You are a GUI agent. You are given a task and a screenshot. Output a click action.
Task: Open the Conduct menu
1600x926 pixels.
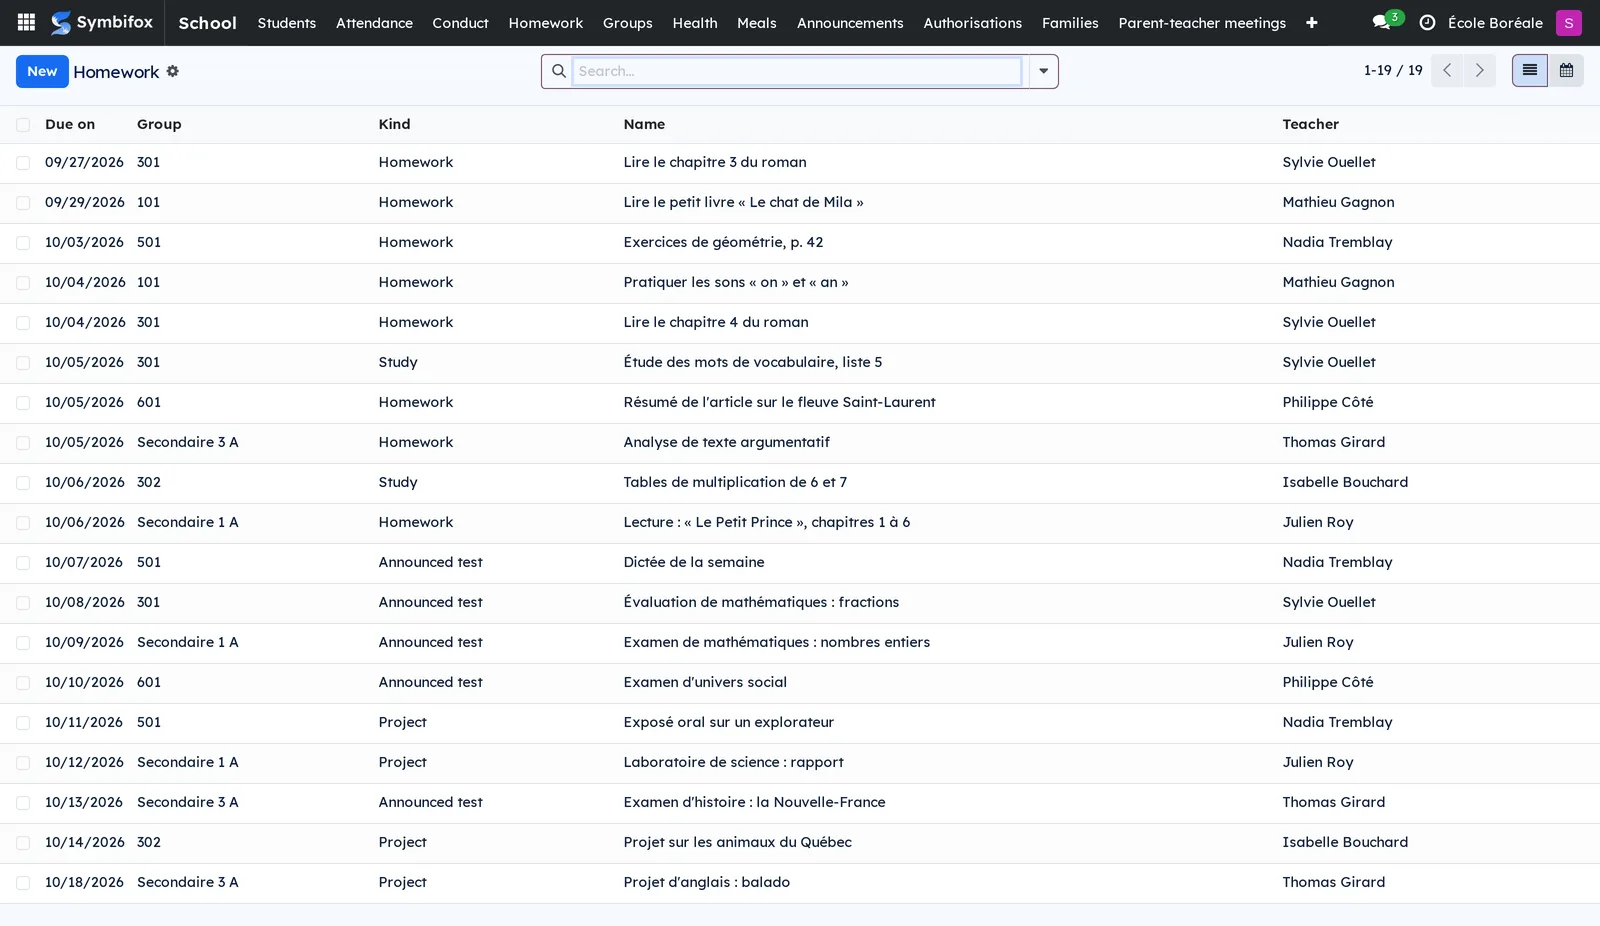click(x=460, y=23)
